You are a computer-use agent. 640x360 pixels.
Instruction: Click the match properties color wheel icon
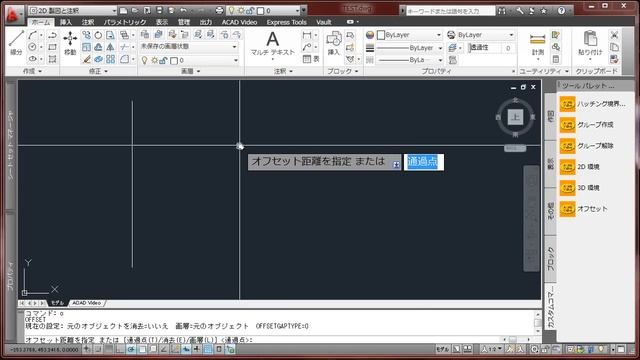click(370, 35)
